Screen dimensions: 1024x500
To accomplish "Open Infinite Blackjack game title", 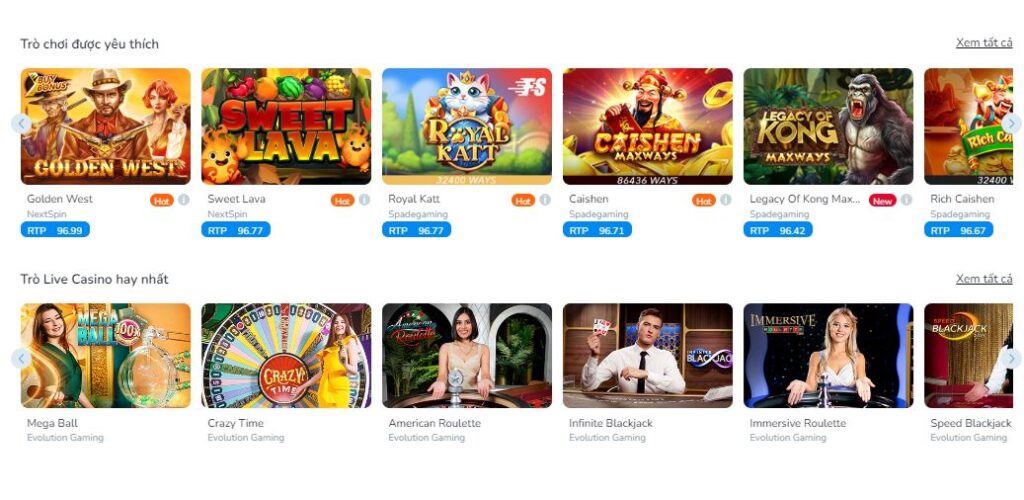I will pos(611,423).
